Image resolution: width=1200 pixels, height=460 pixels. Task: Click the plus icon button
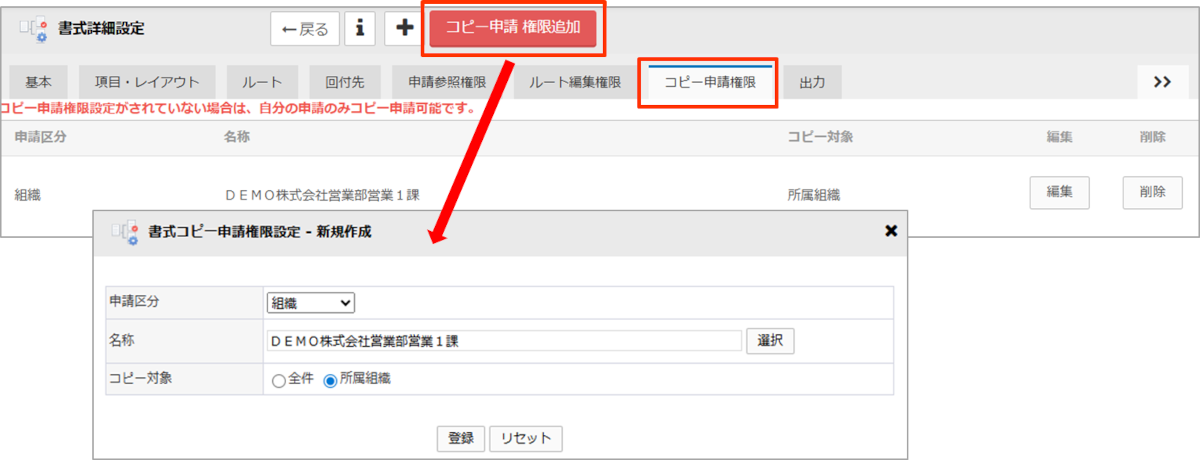click(x=405, y=29)
